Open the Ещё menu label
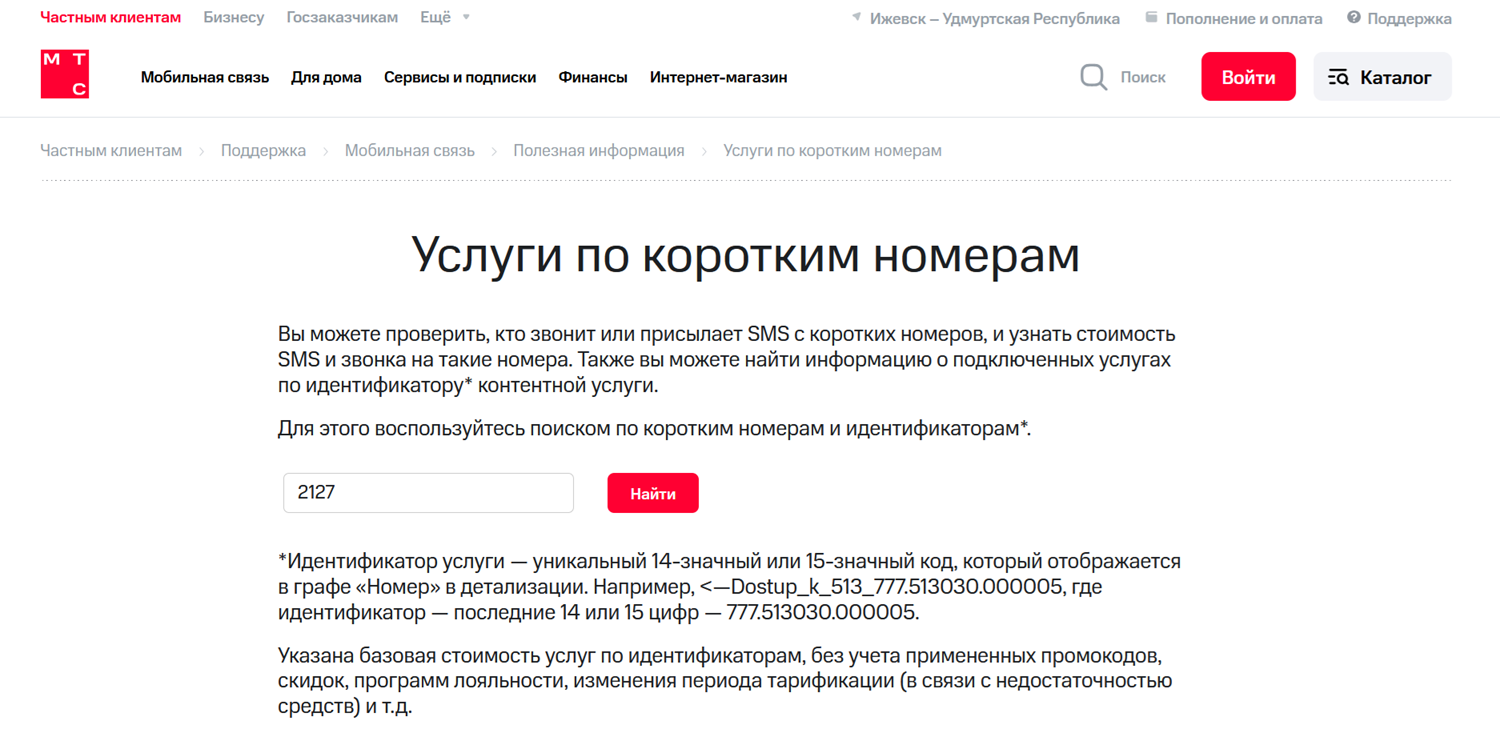 coord(435,18)
